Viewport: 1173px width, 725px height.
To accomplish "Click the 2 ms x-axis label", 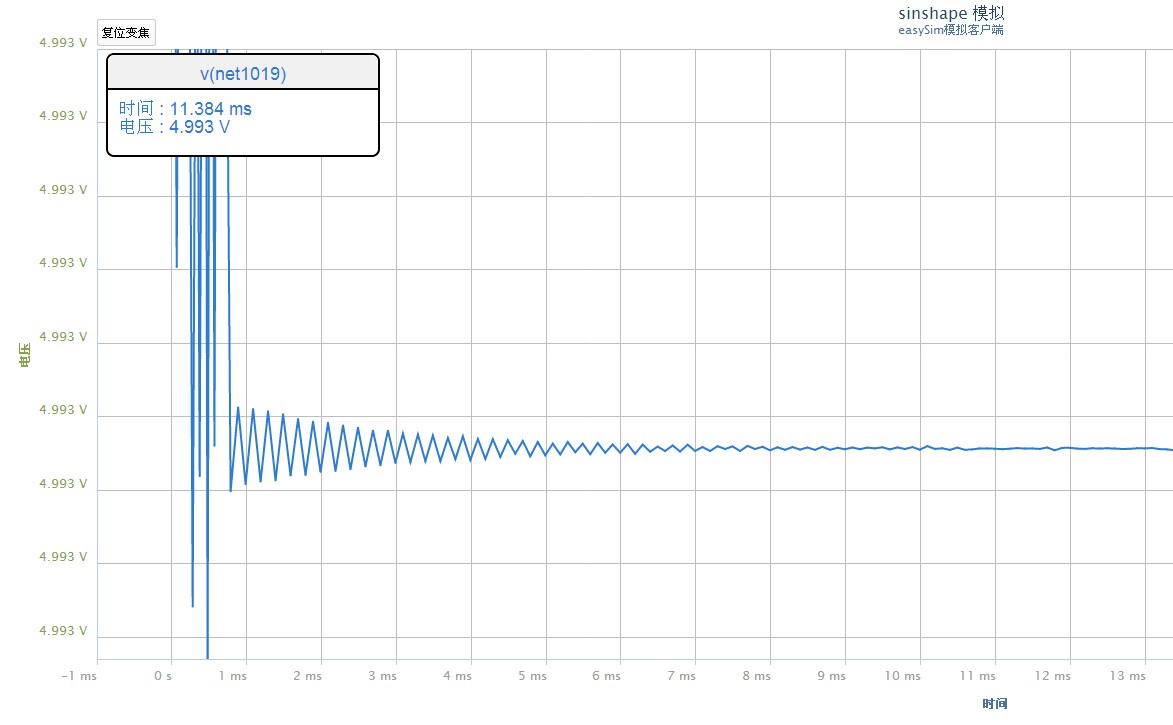I will 307,676.
